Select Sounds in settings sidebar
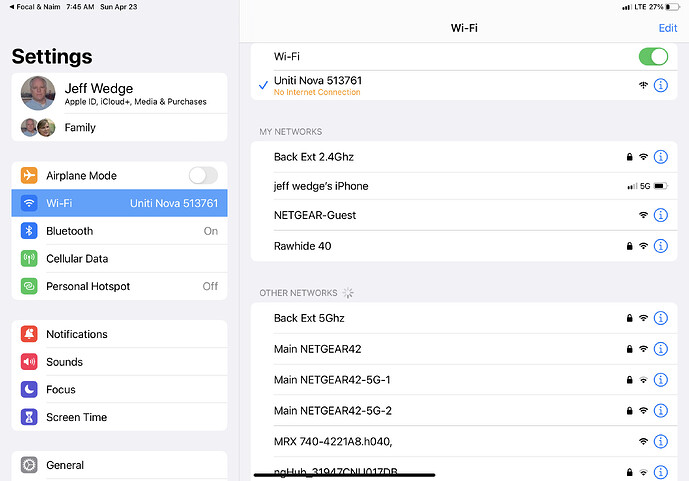 point(120,362)
